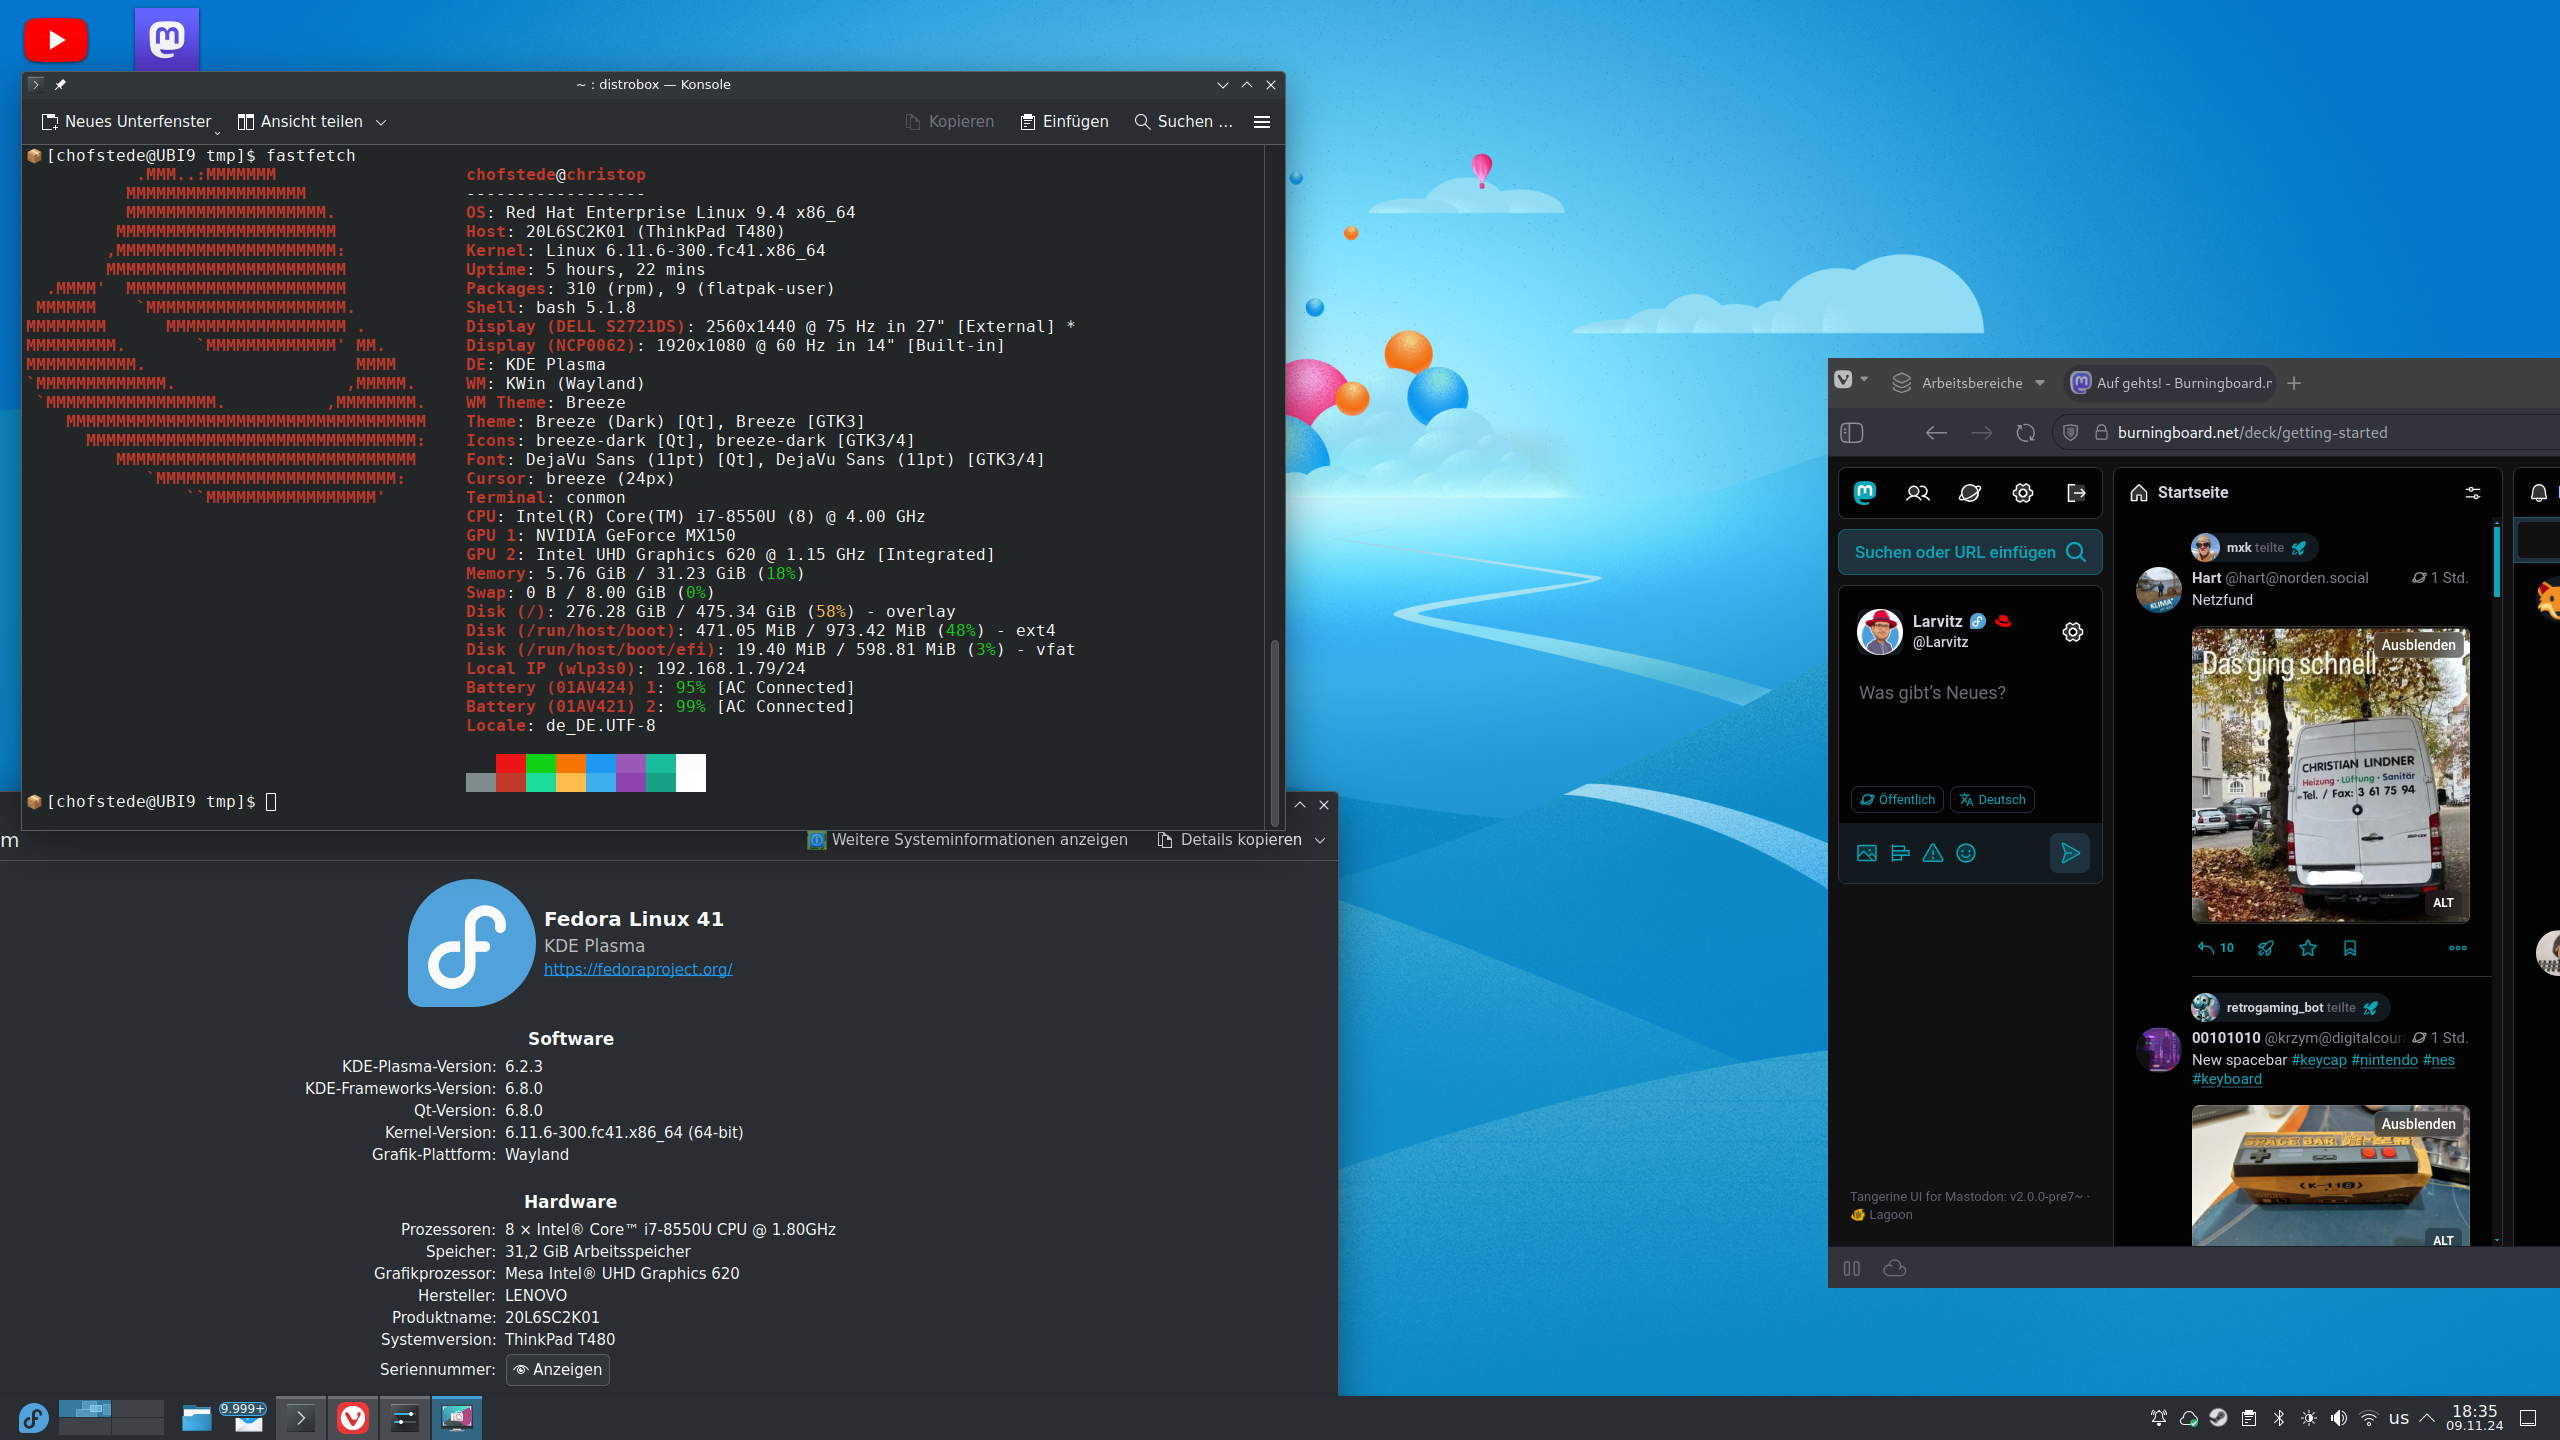Expand the Ansicht teilen dropdown arrow
The image size is (2560, 1440).
381,122
